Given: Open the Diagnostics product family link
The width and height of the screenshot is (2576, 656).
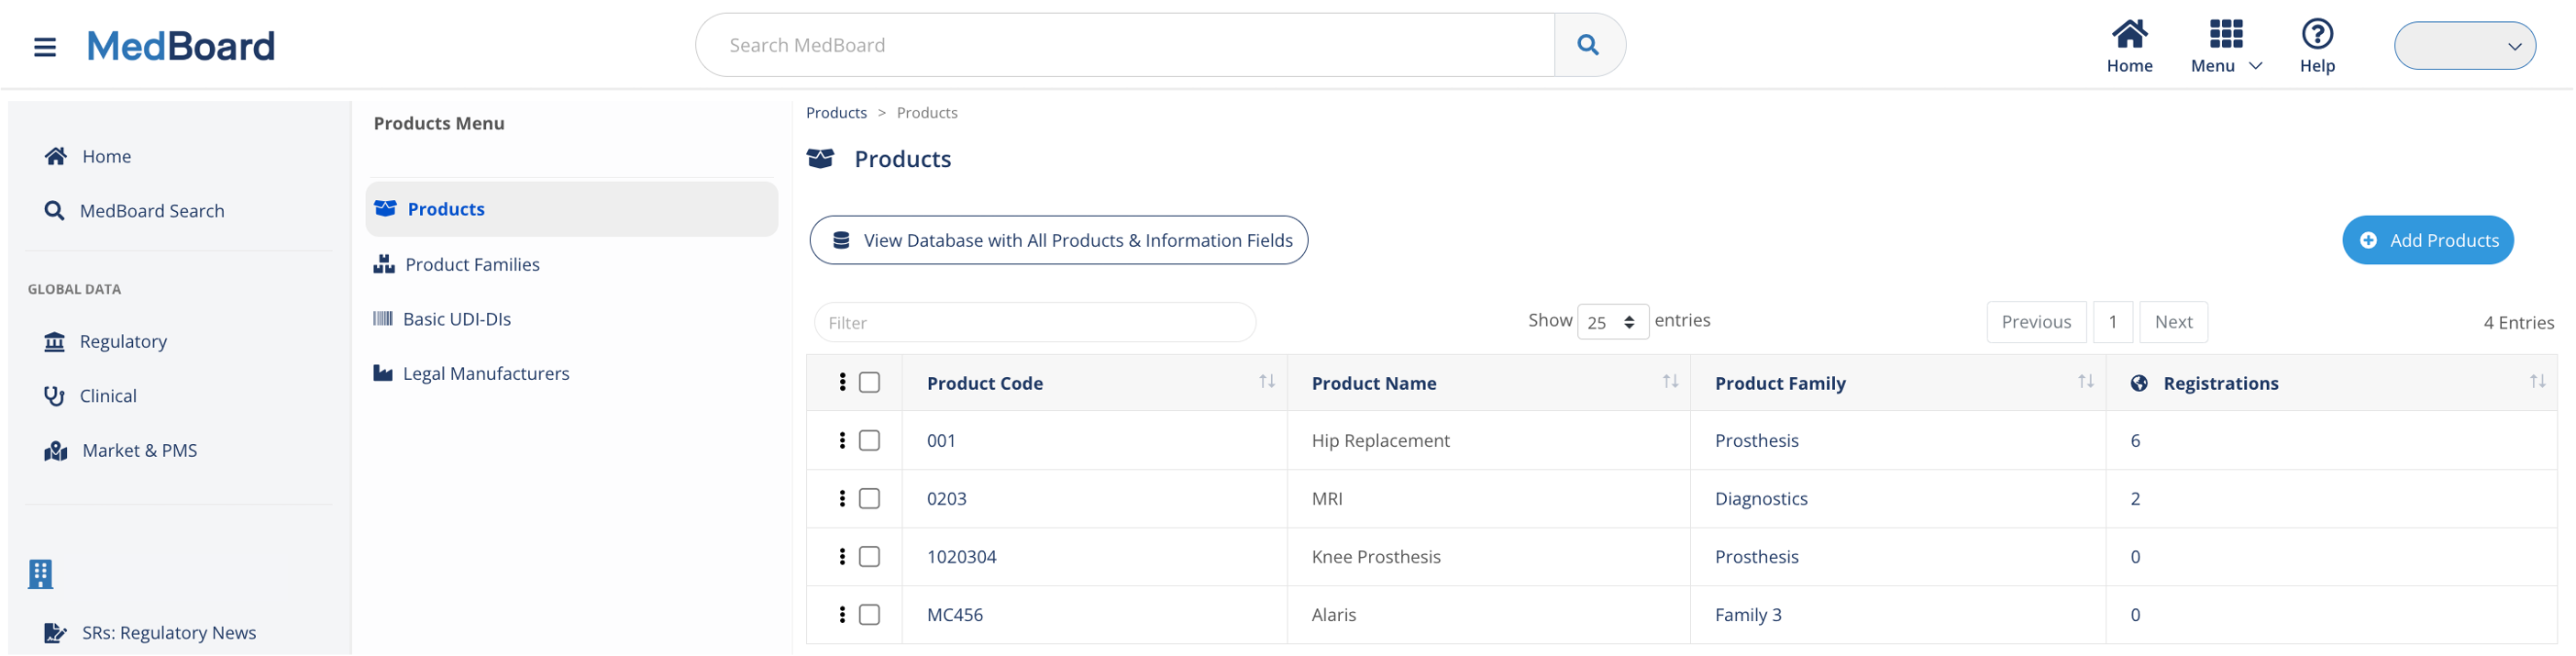Looking at the screenshot, I should (x=1763, y=499).
